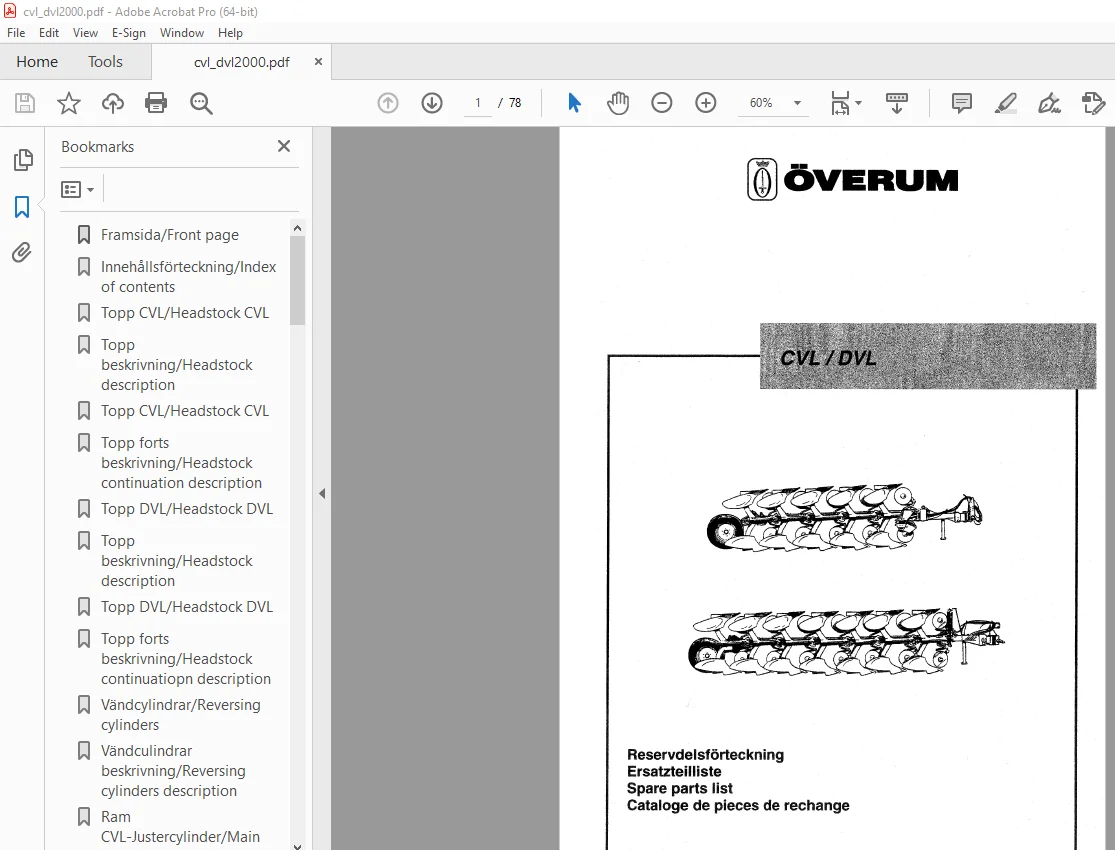
Task: Open the bookmarks options dropdown menu
Action: click(x=78, y=189)
